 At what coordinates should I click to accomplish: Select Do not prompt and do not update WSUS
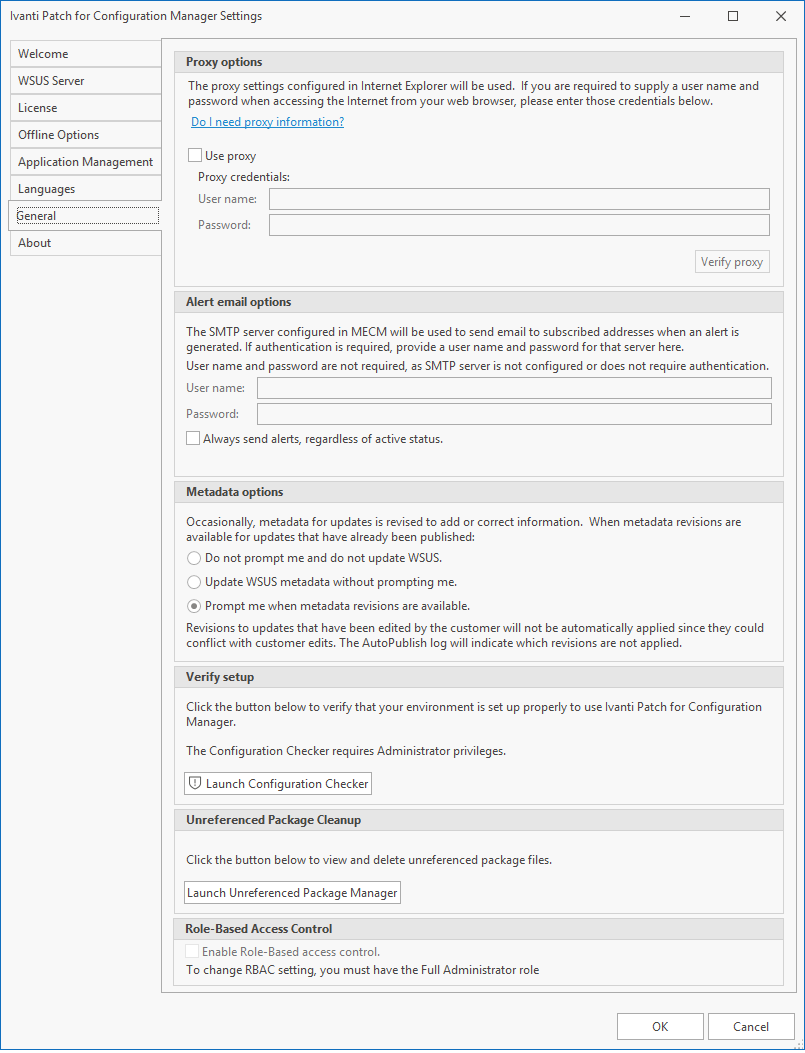click(x=194, y=558)
